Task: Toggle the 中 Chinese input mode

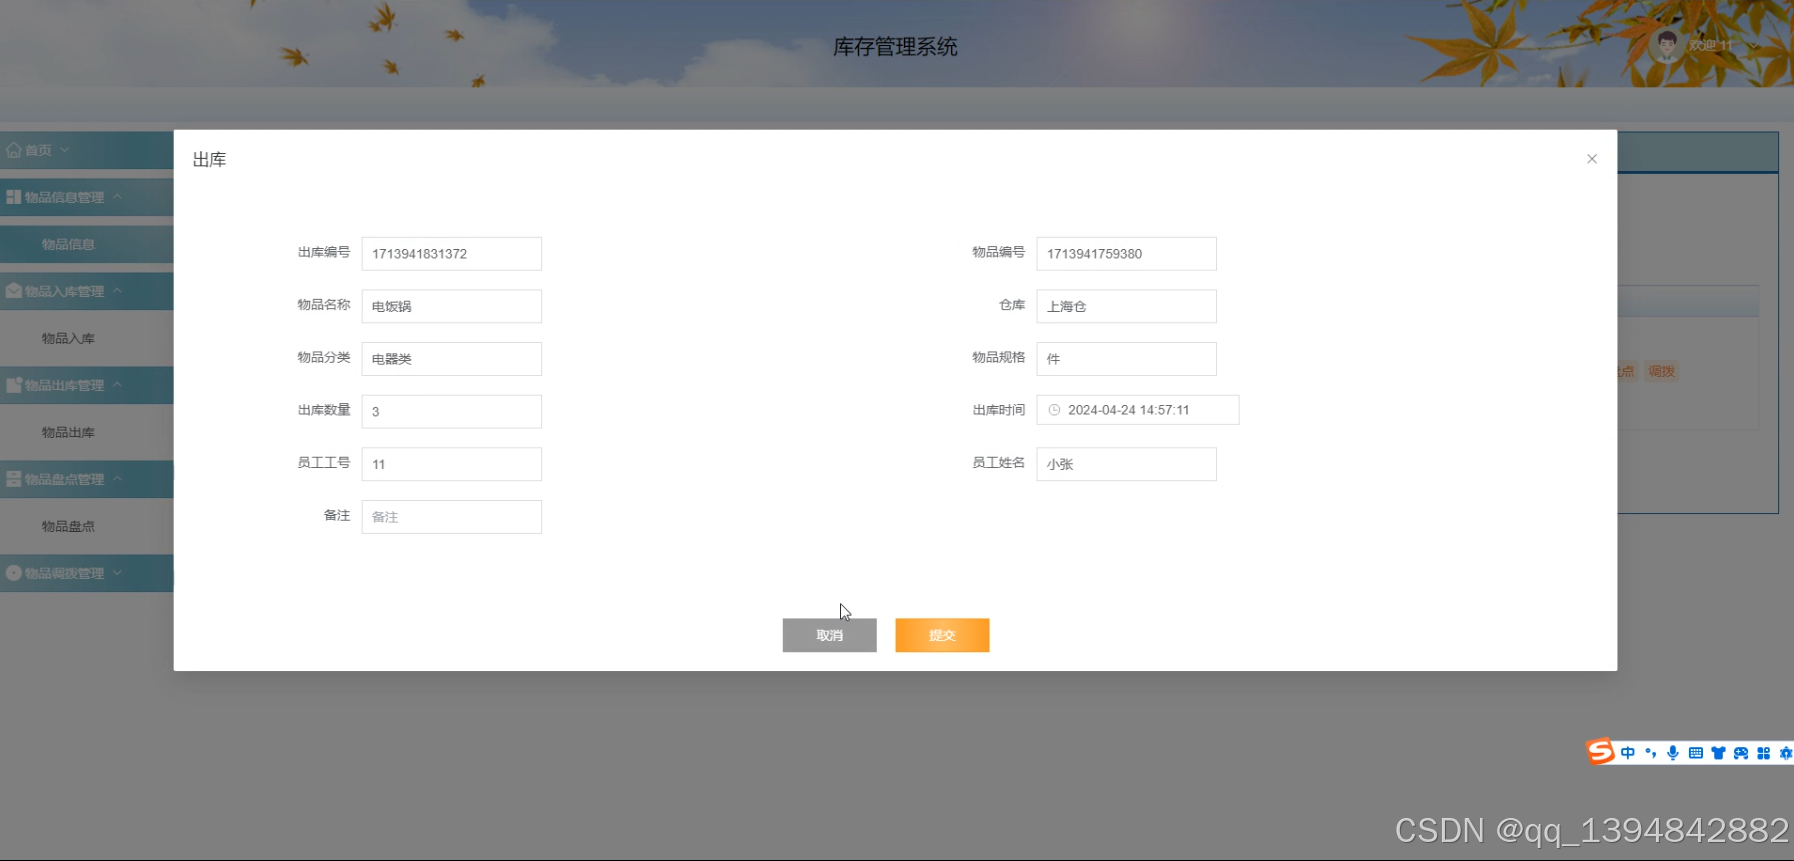Action: pyautogui.click(x=1628, y=753)
